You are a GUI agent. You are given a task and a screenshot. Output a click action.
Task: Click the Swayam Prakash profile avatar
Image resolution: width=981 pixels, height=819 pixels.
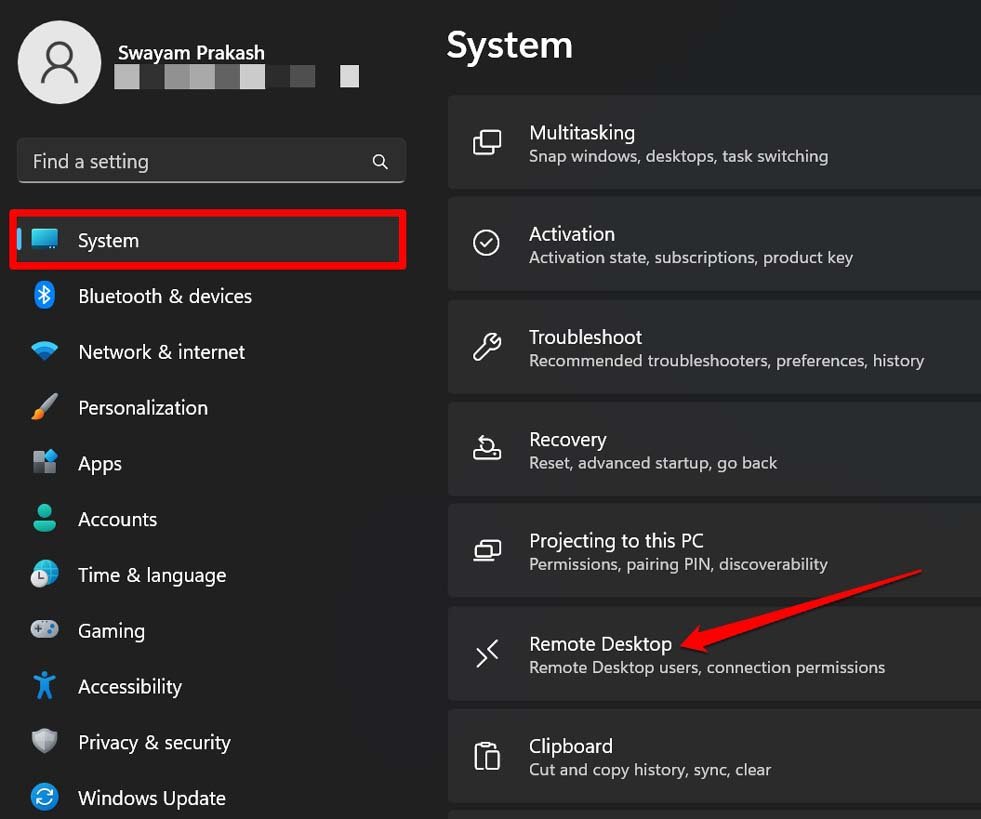point(59,62)
